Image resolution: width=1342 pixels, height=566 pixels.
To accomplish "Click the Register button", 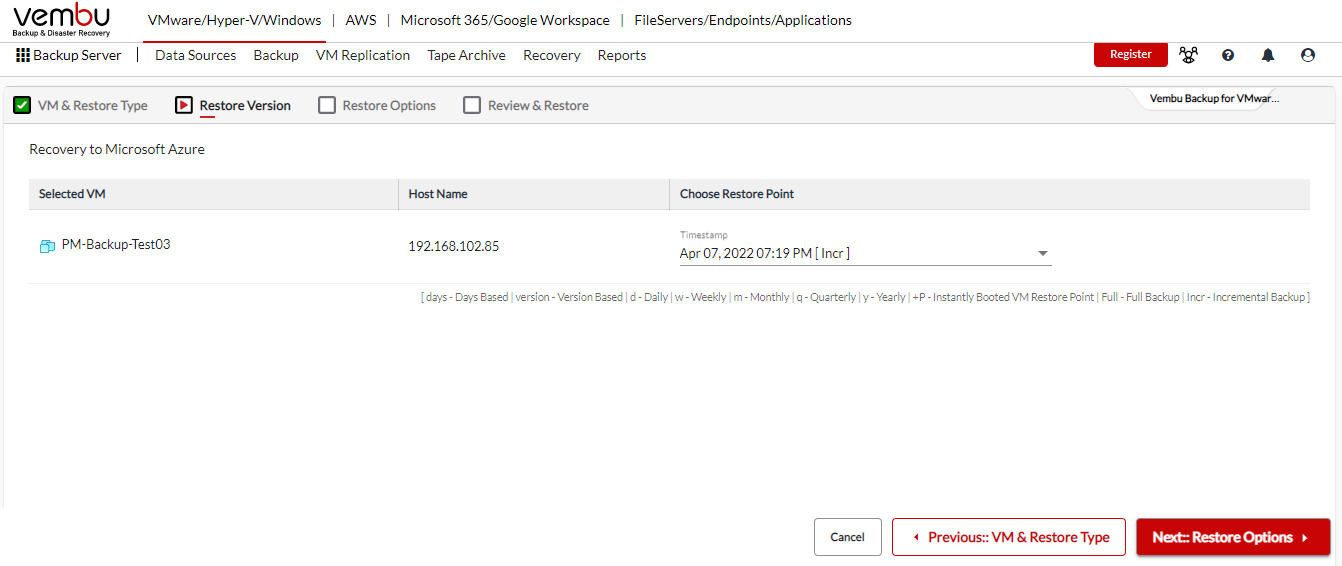I will (1131, 55).
